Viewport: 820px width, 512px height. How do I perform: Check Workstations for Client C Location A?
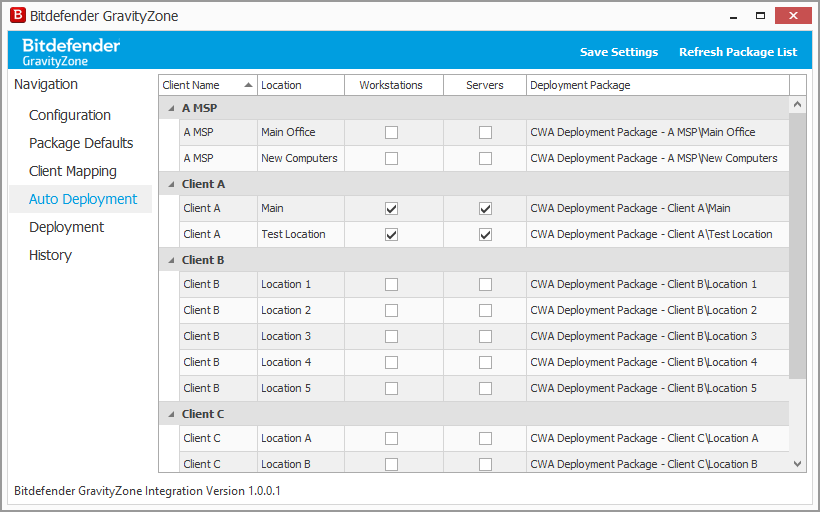[x=391, y=439]
